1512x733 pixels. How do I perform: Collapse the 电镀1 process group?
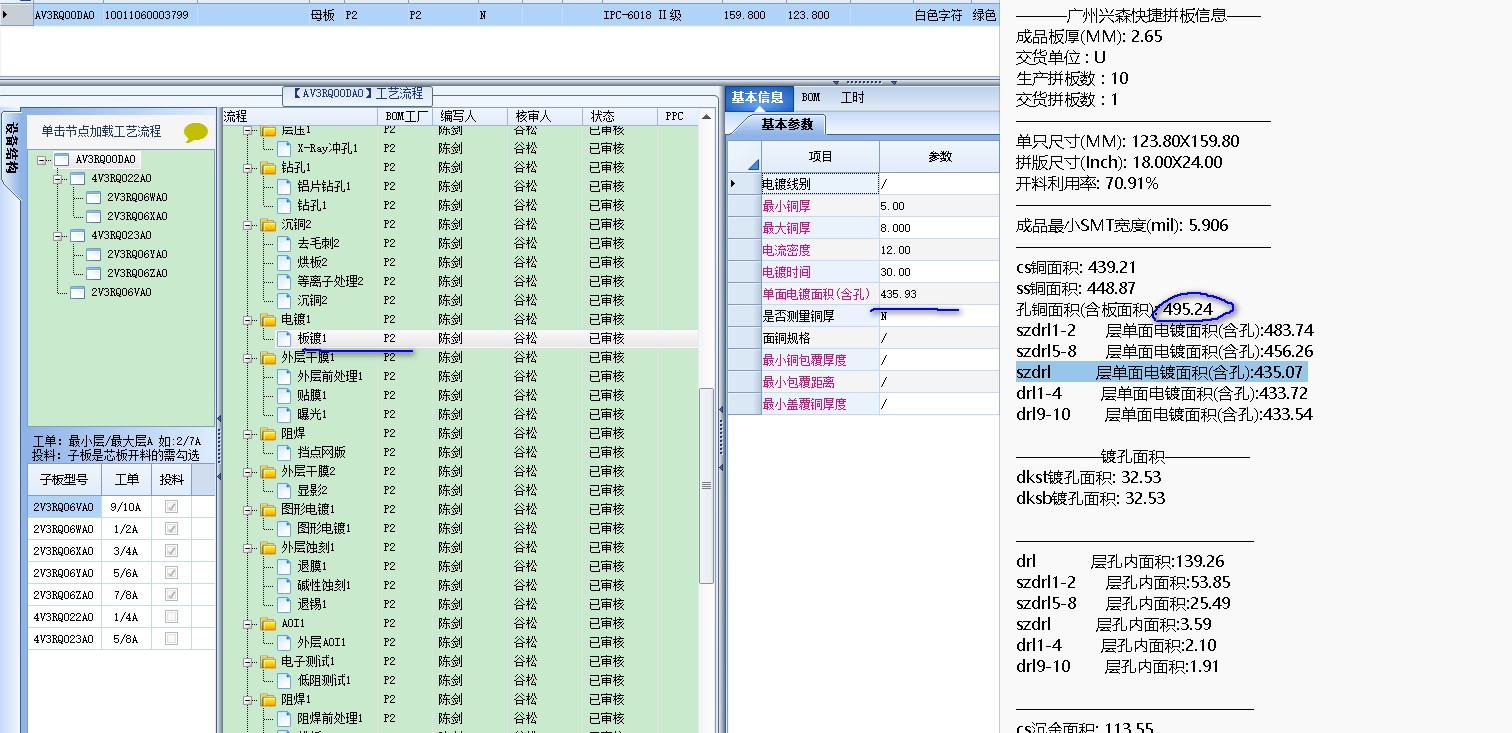pos(248,320)
